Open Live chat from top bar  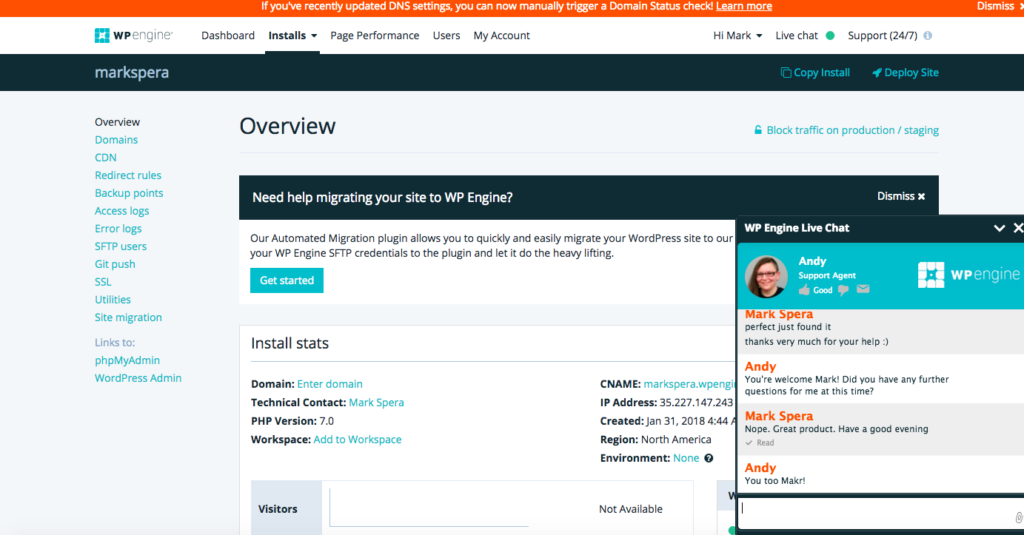(x=797, y=35)
